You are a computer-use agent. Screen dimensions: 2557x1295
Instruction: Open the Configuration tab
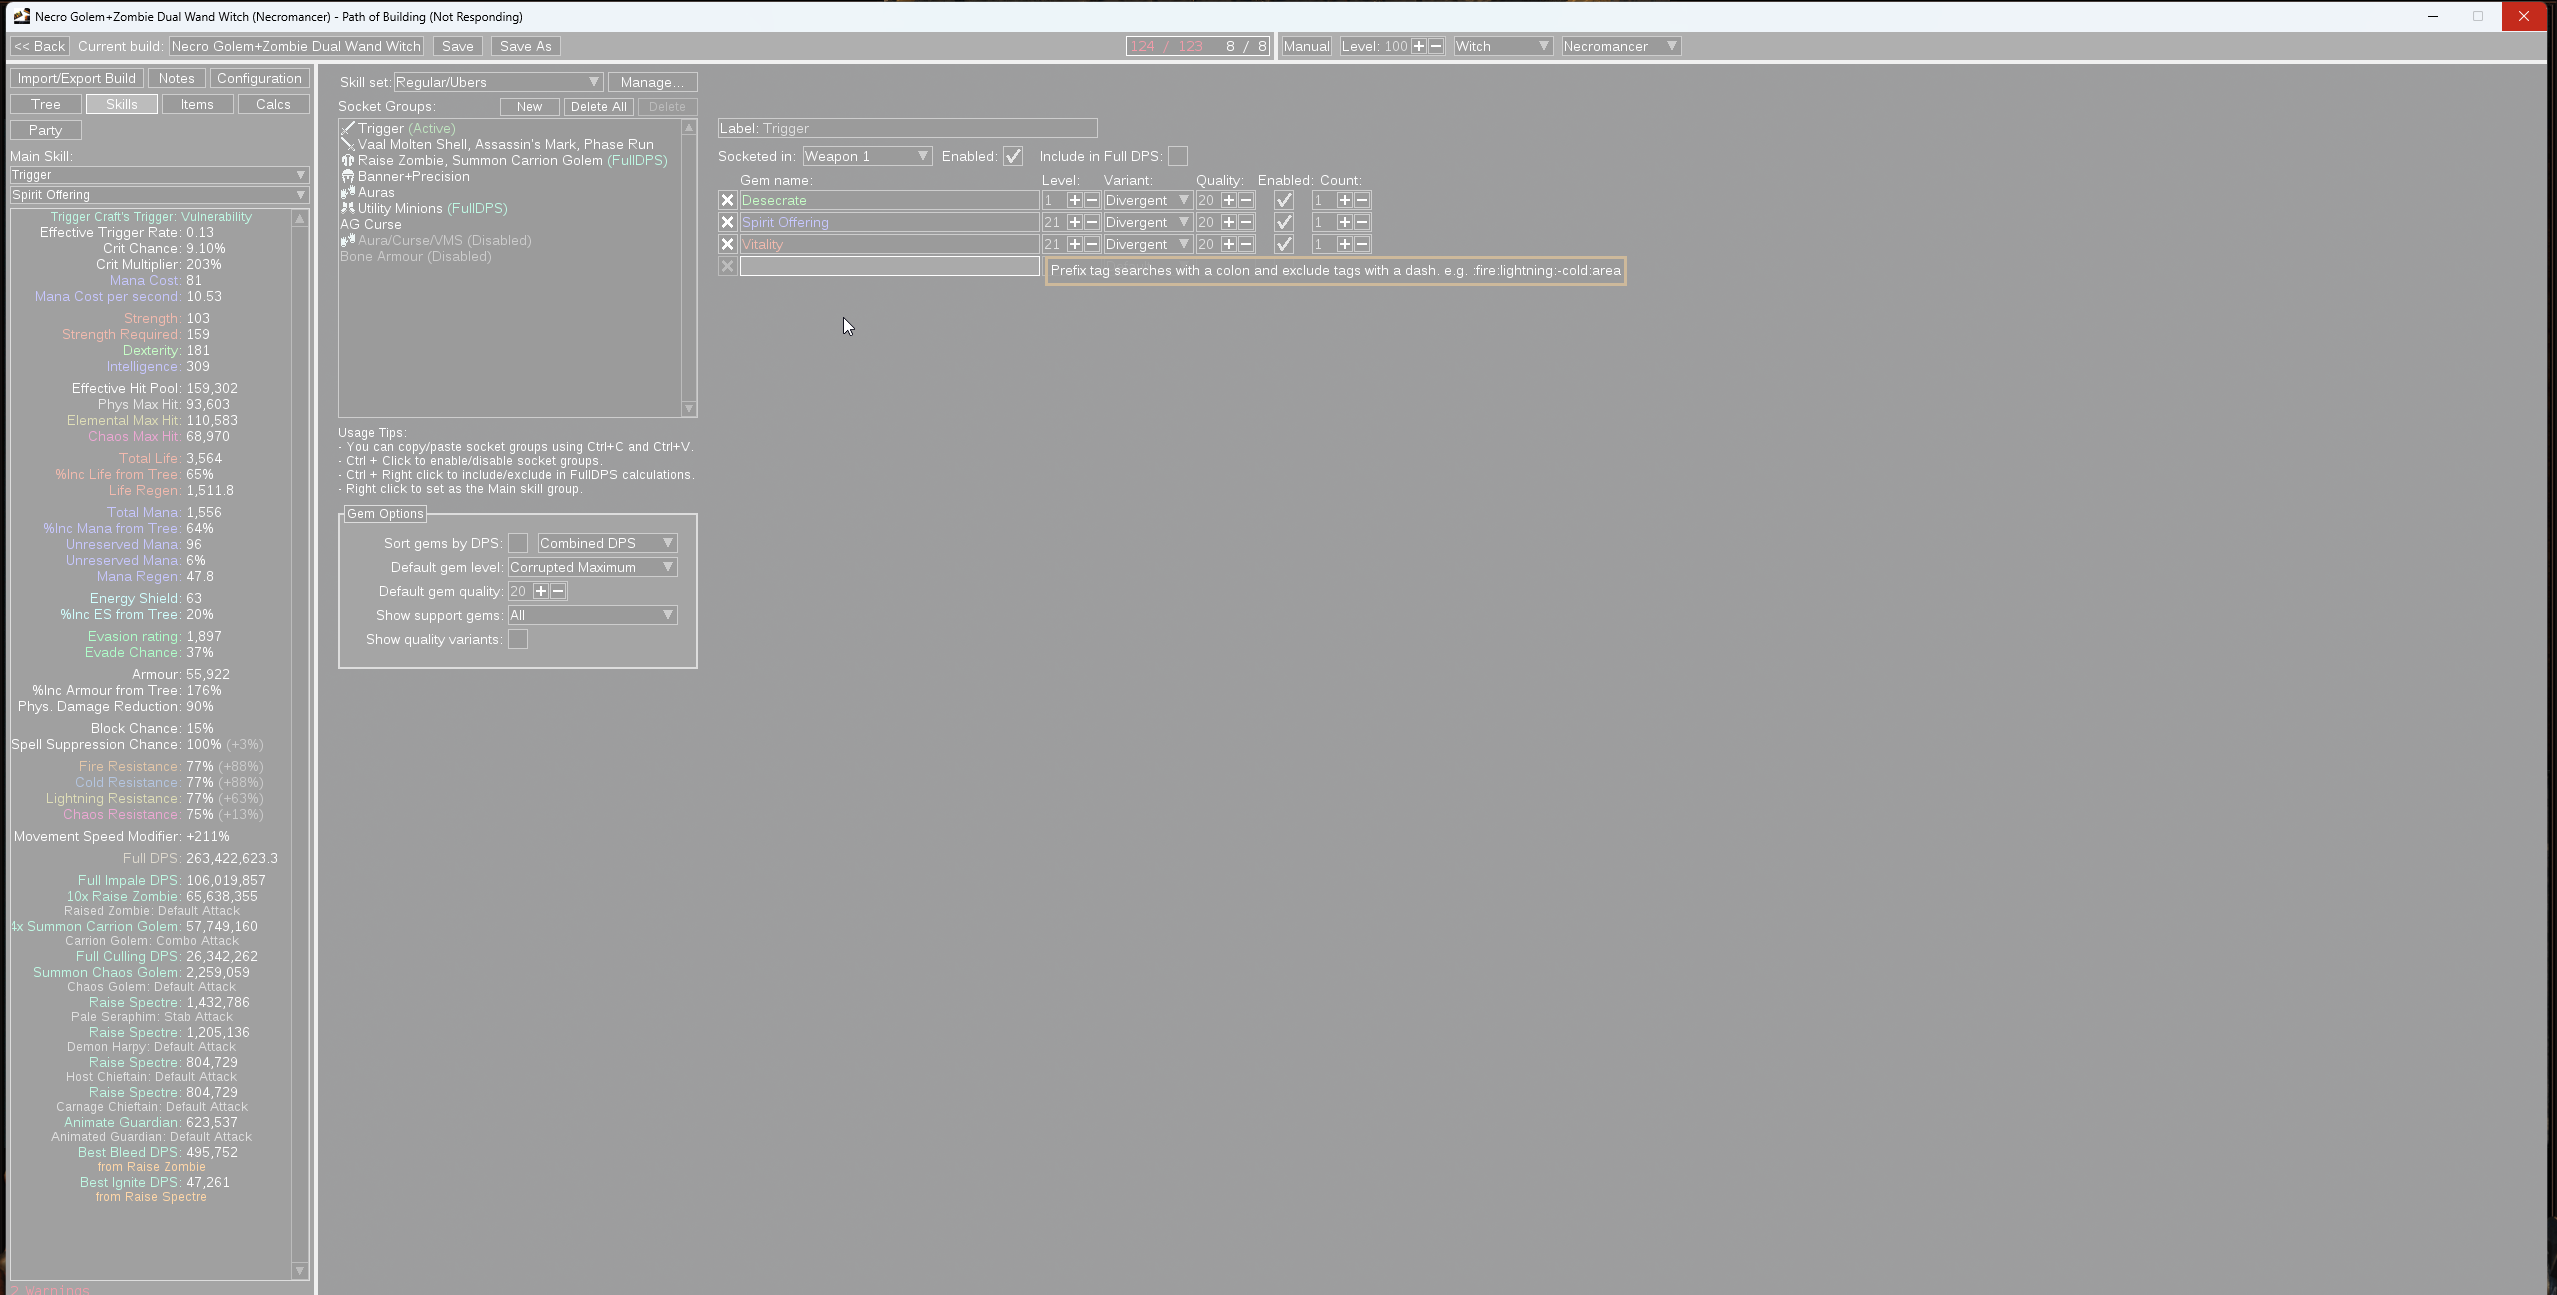click(259, 78)
